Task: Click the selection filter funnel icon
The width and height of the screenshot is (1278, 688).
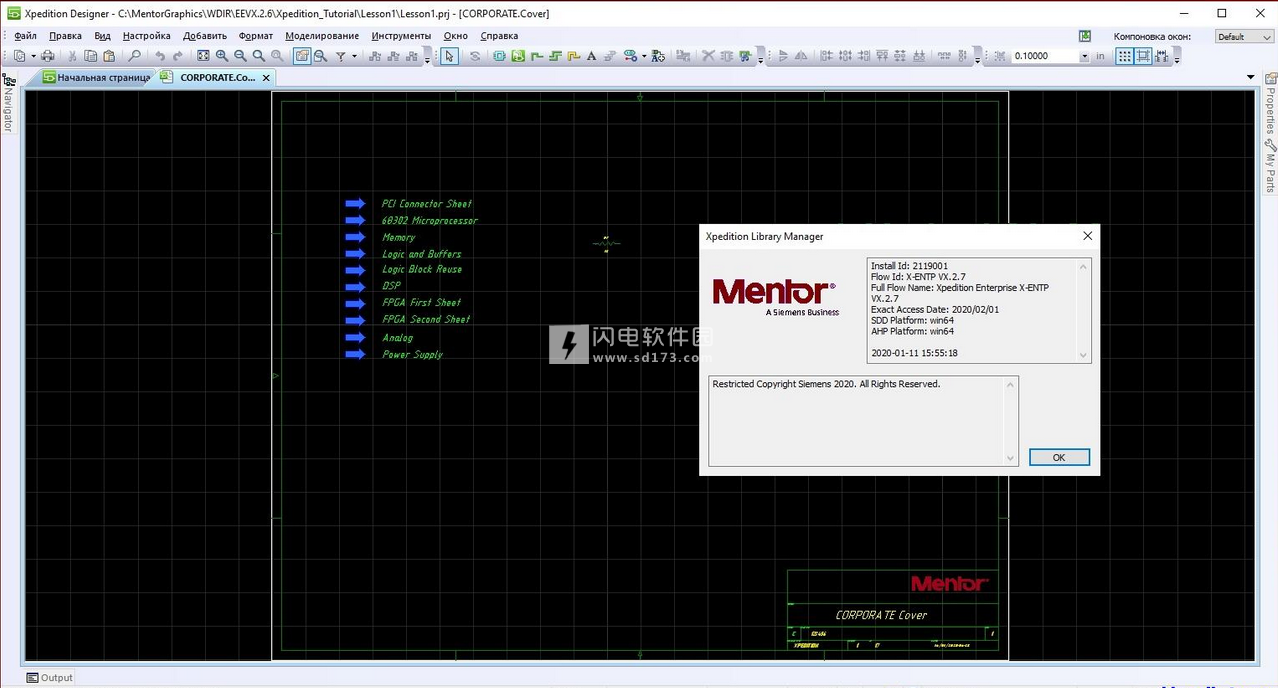Action: [341, 56]
